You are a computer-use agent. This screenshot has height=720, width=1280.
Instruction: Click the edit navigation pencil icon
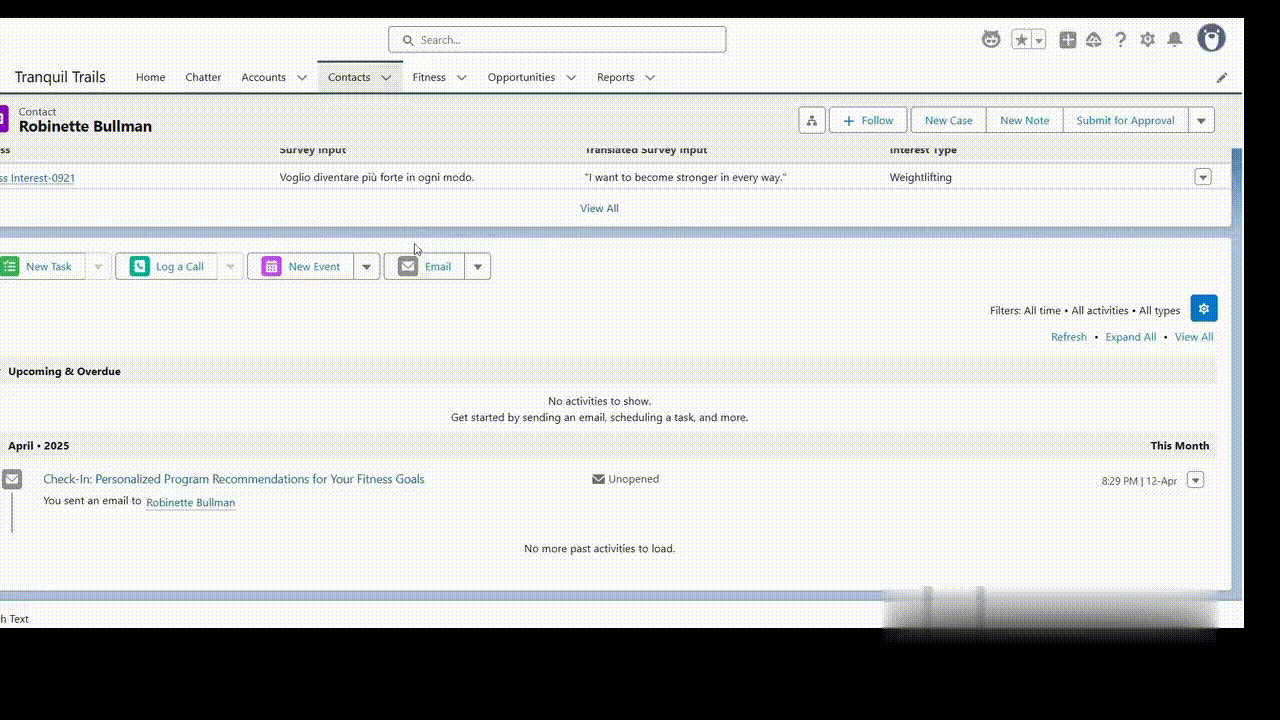pyautogui.click(x=1221, y=77)
